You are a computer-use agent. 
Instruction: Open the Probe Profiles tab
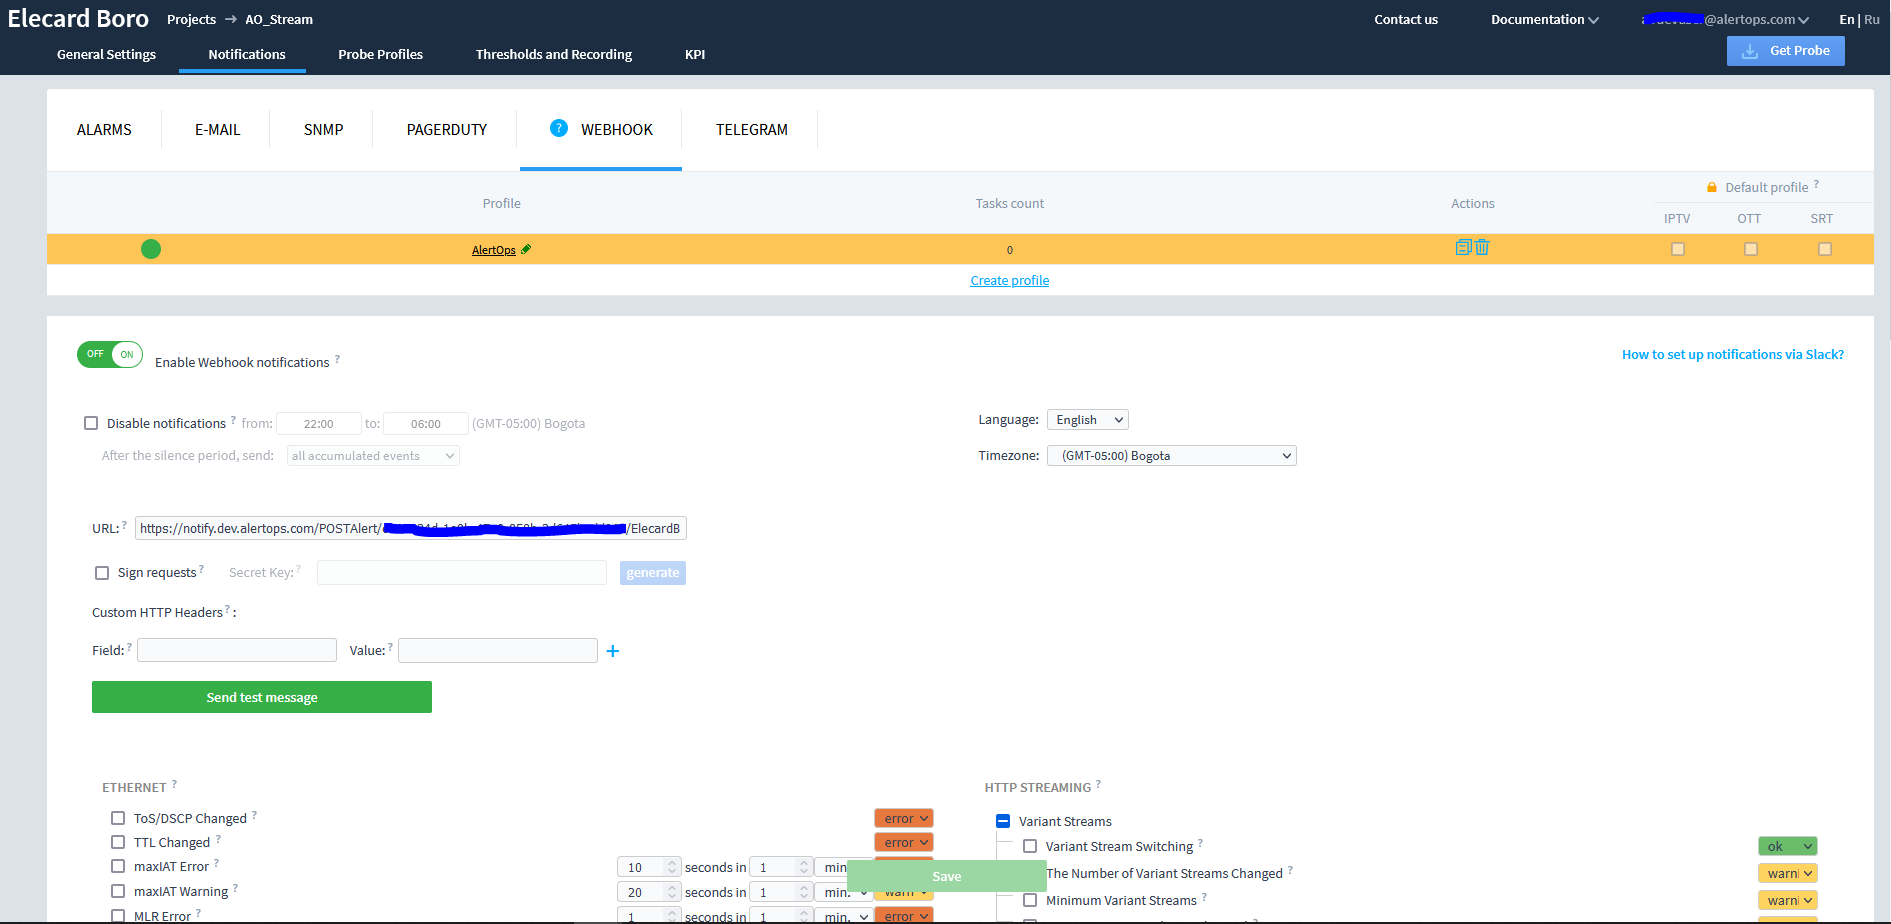[380, 54]
